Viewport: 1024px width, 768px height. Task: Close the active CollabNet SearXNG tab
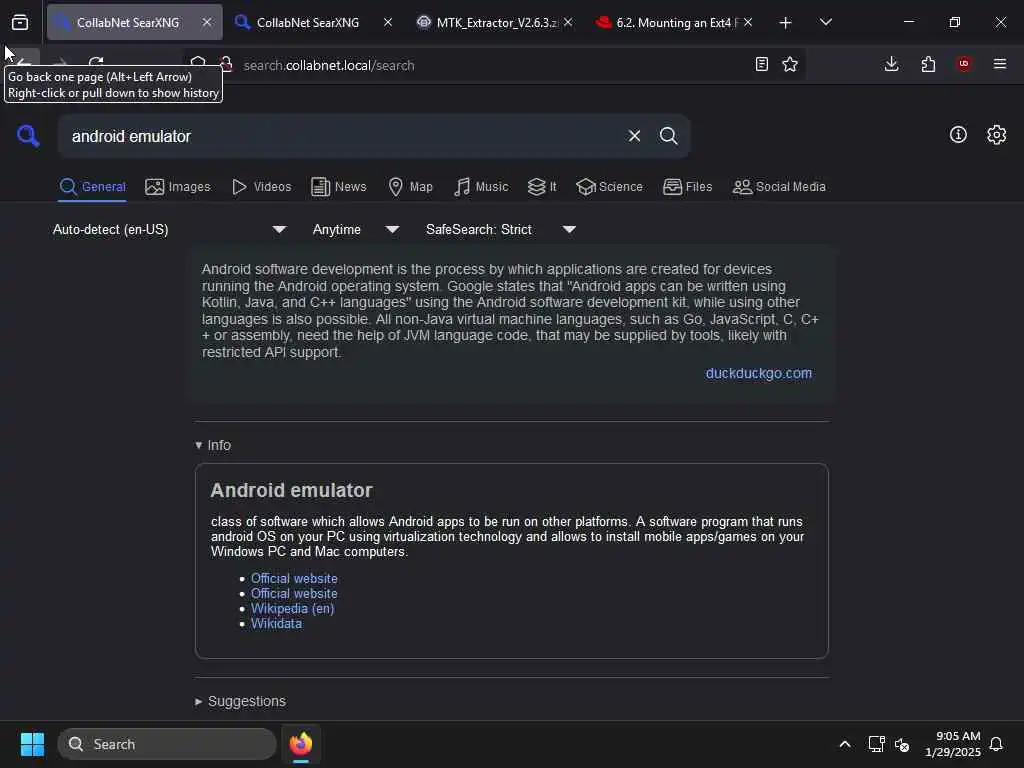(x=207, y=22)
